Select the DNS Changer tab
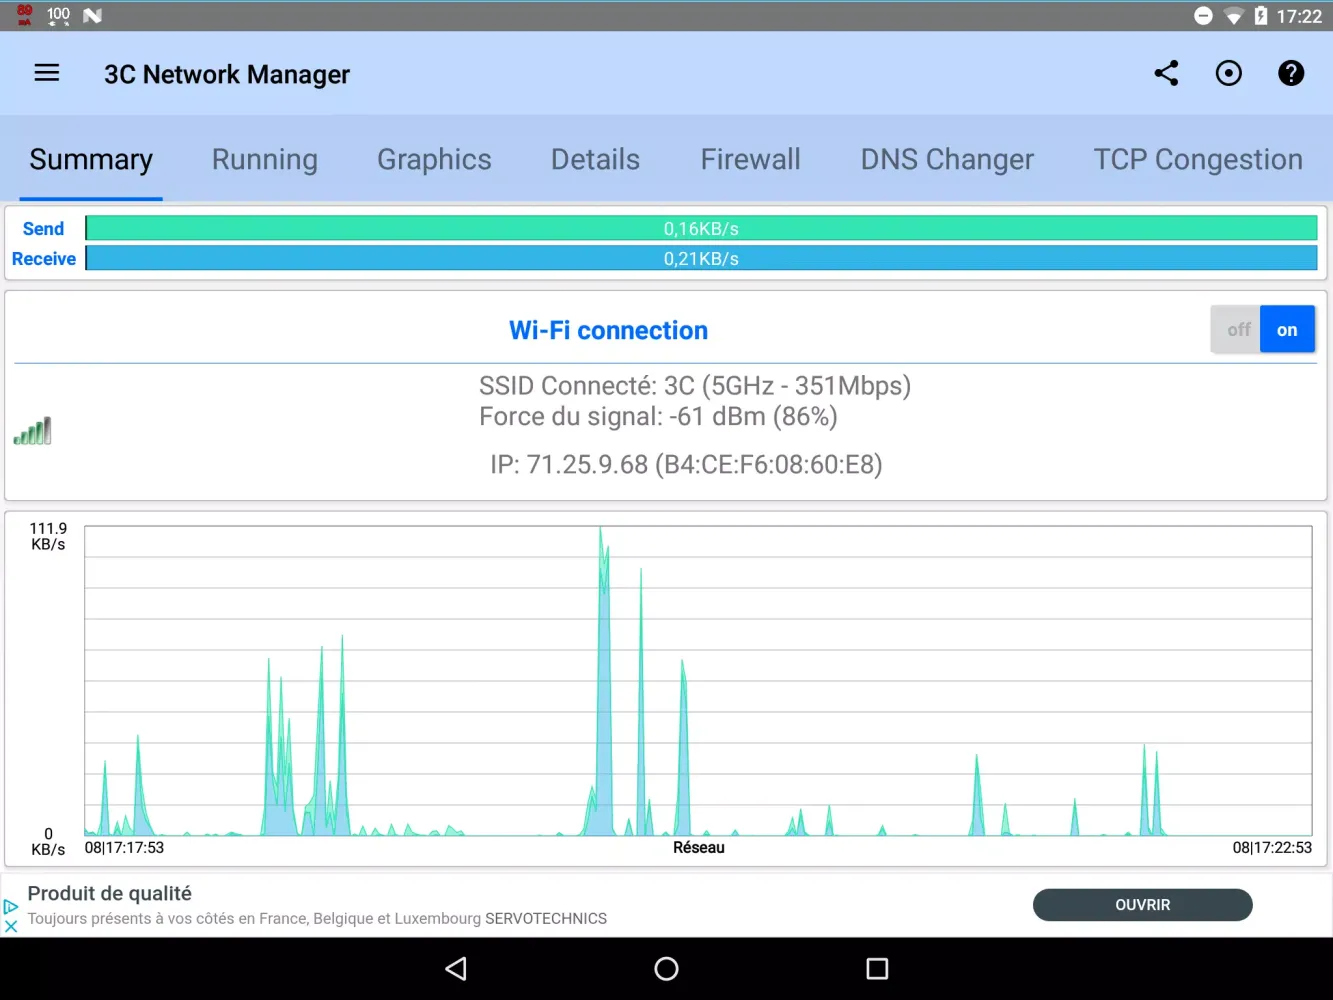The image size is (1333, 1000). (x=947, y=160)
